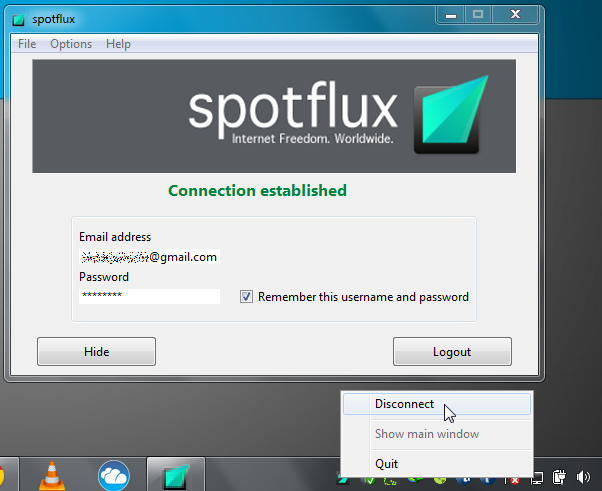Click the Hide button
Screen dimensions: 602x491
(96, 352)
